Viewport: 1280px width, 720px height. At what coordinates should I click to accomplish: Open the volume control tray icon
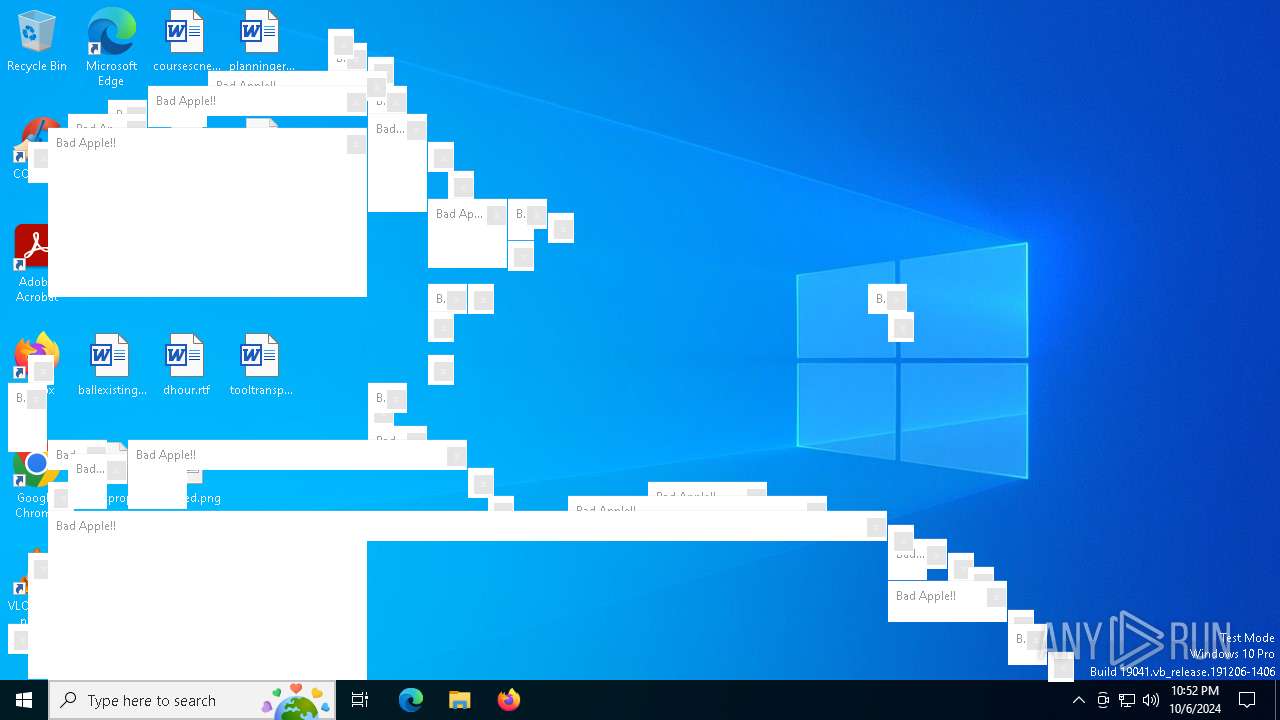[x=1151, y=700]
